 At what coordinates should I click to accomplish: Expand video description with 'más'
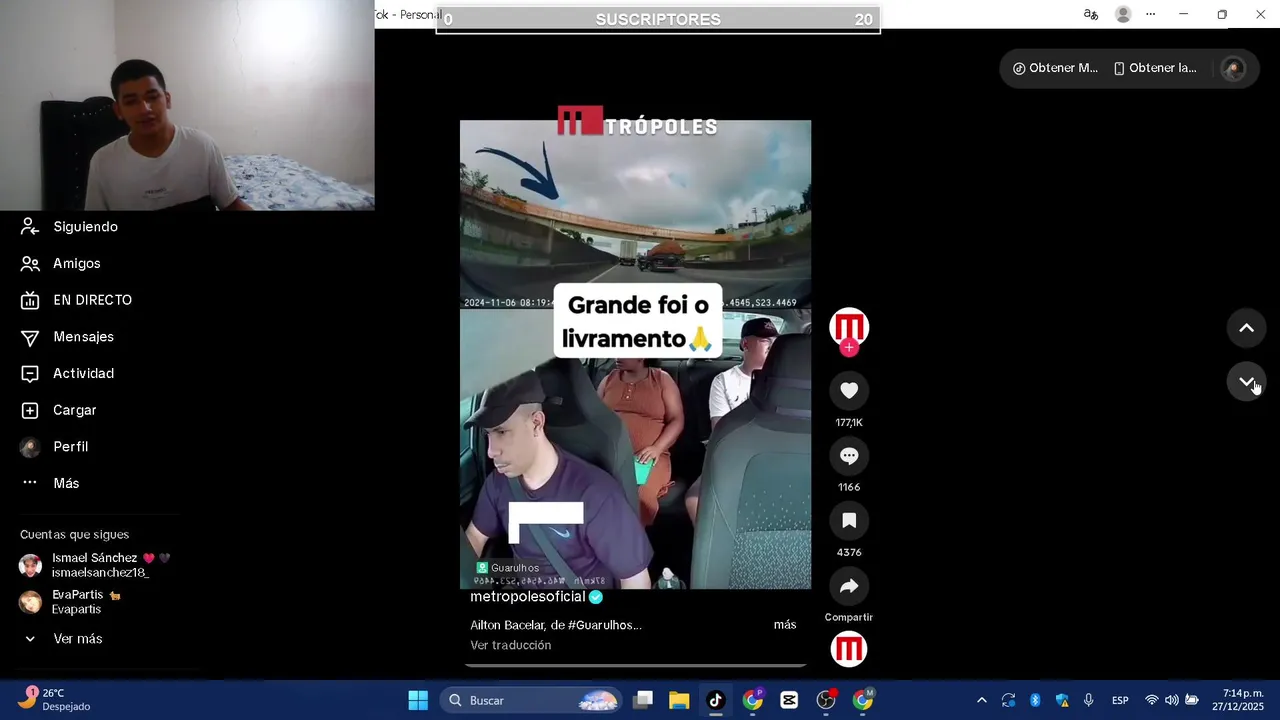coord(785,625)
